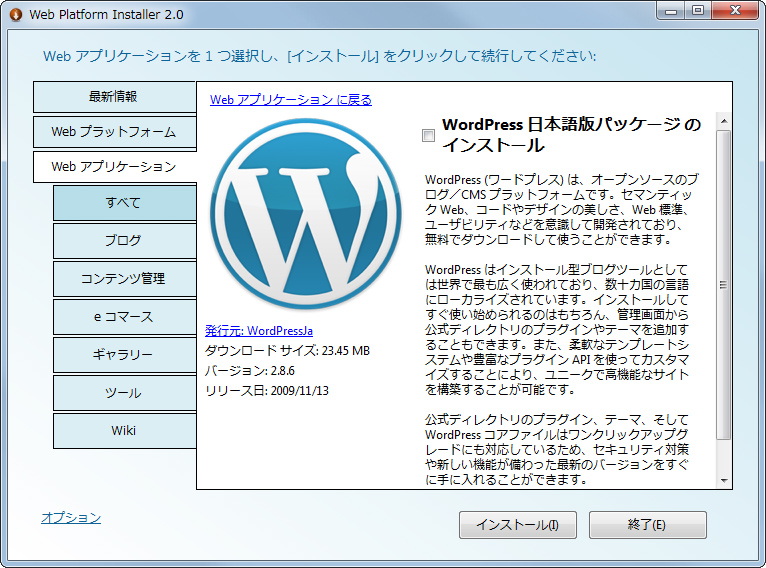Click the ダウンロード サイズ: 23.45 MB text
Screen dimensions: 766x568
pos(287,351)
